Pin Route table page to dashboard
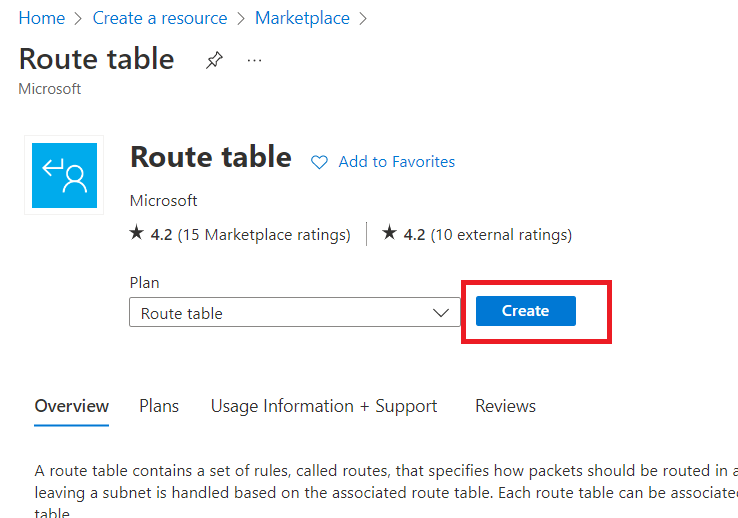 (x=214, y=61)
